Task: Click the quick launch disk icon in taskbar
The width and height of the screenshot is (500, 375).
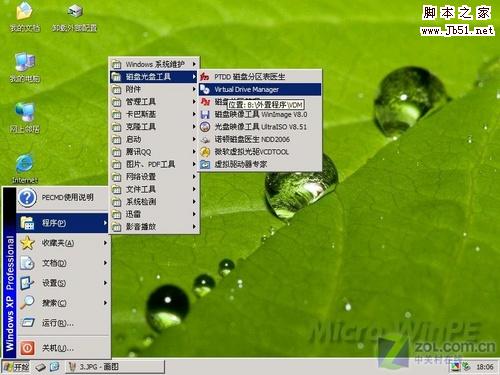Action: pos(40,367)
